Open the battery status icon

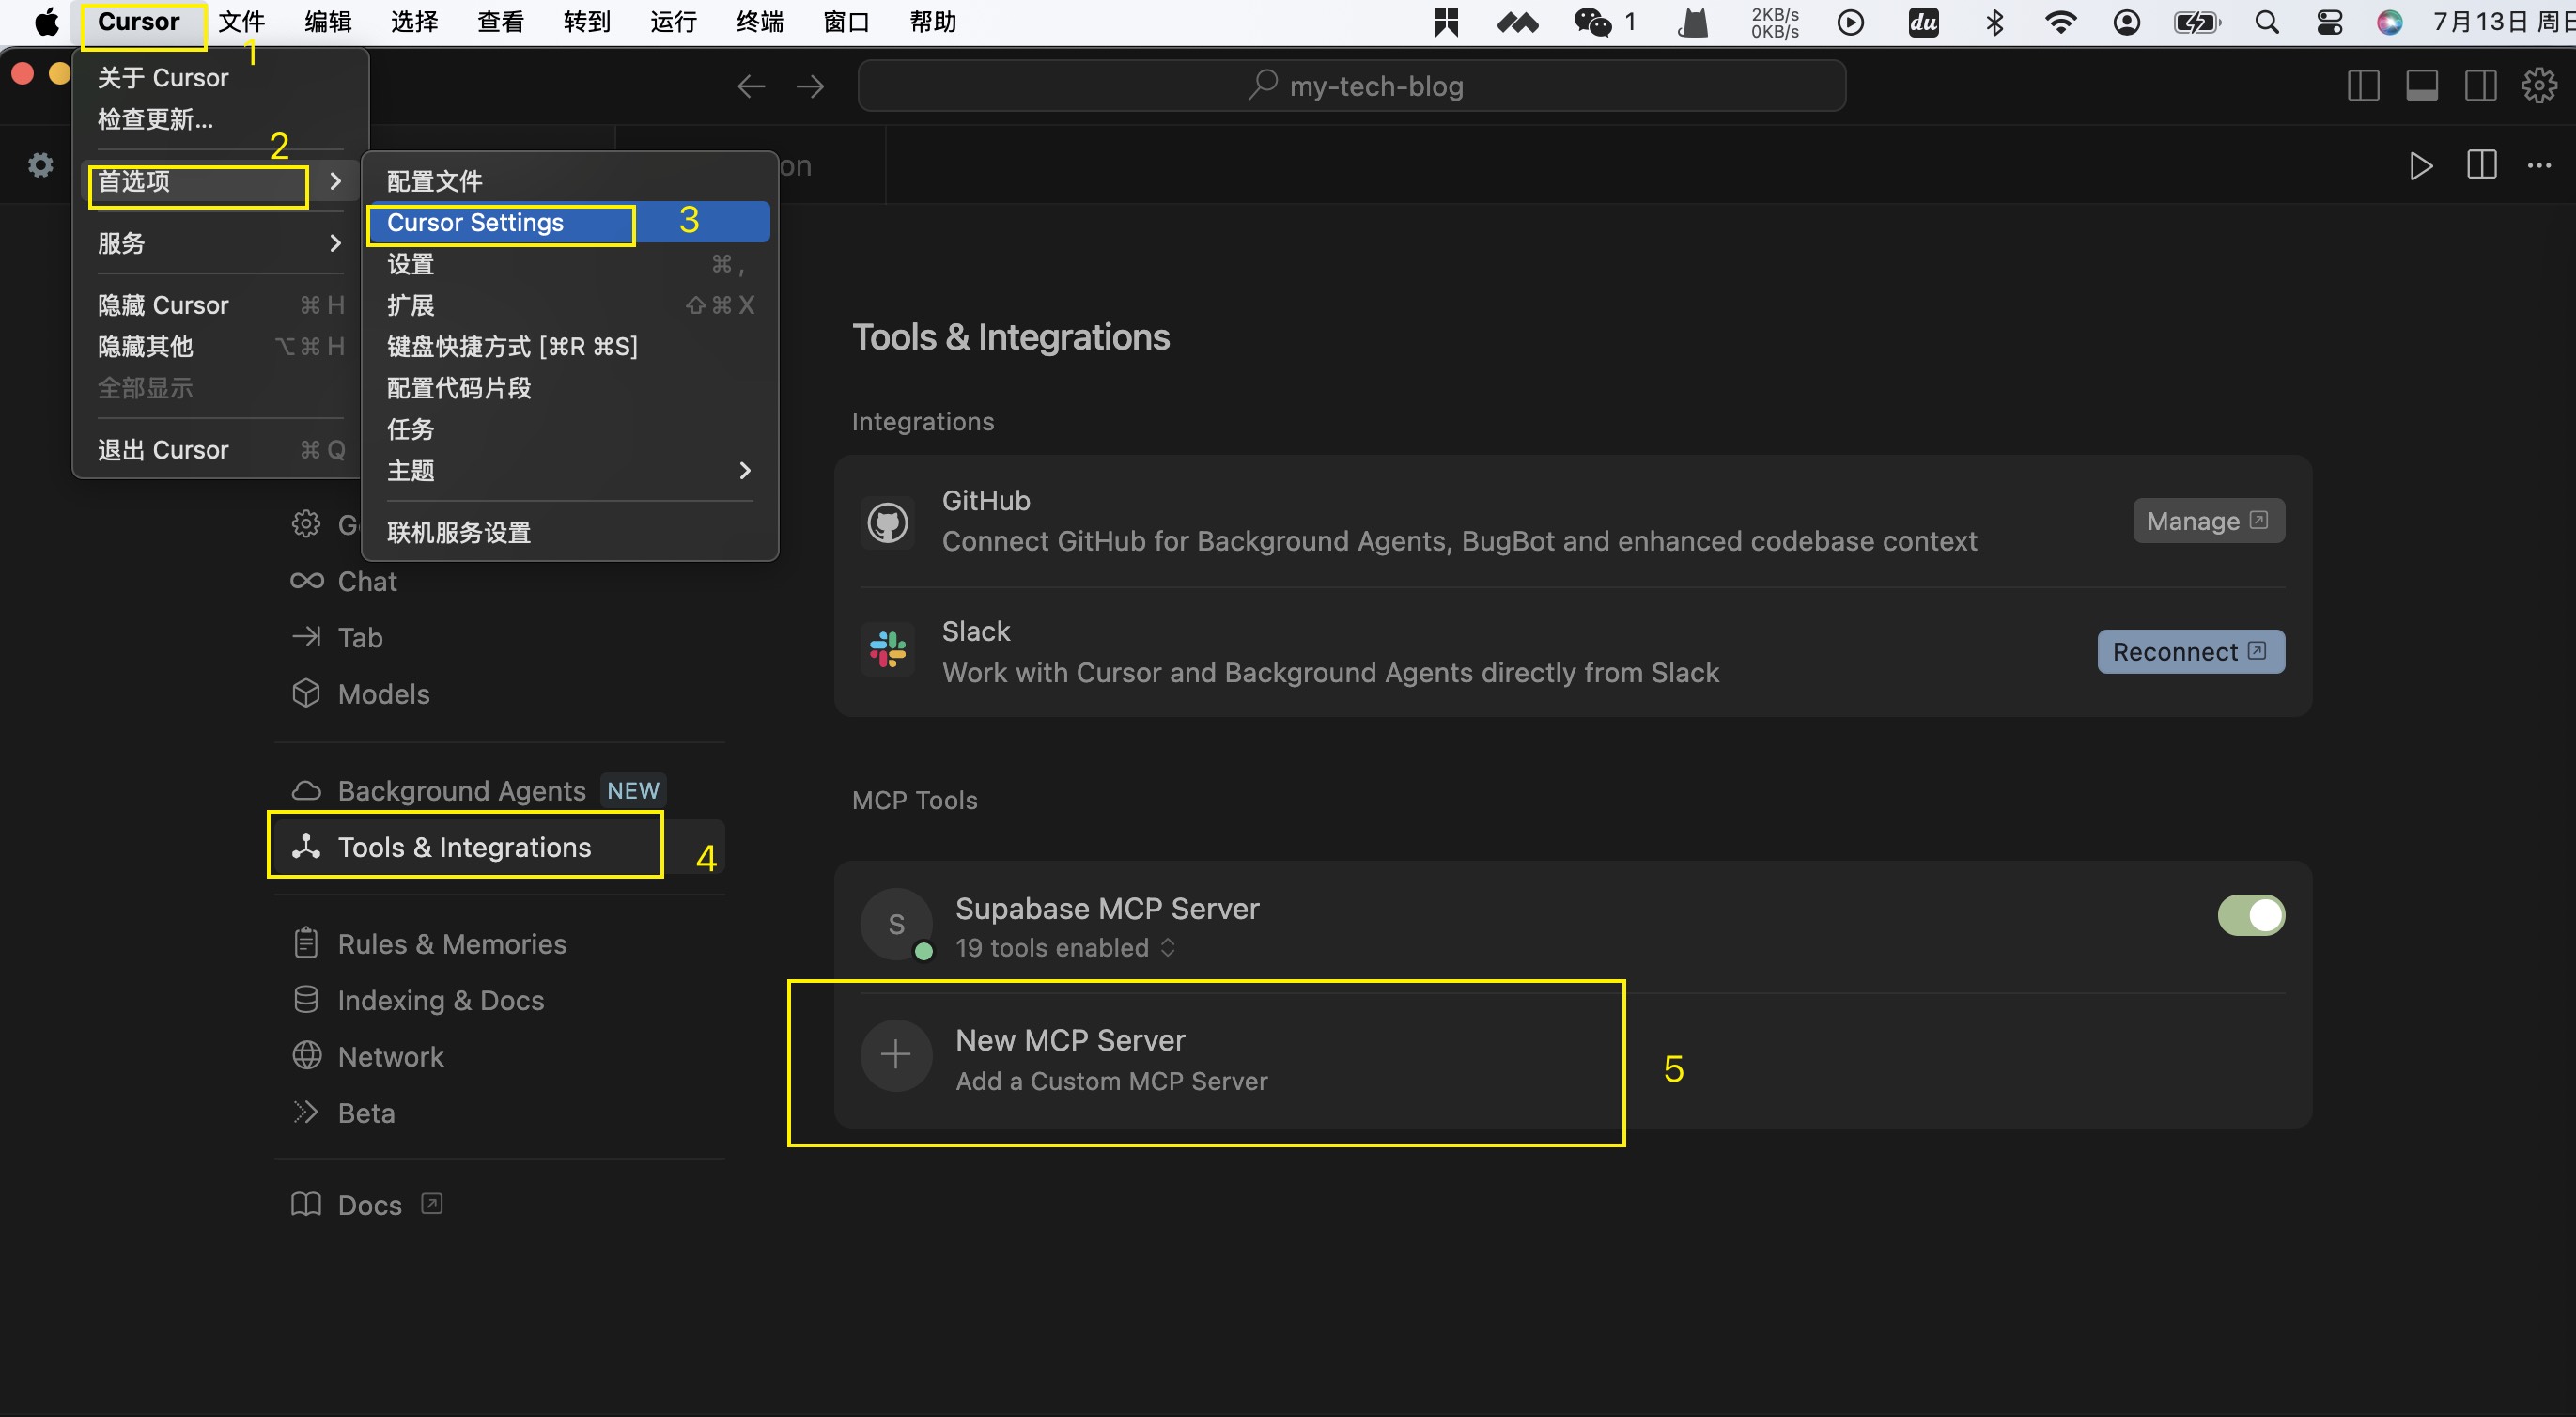point(2197,22)
